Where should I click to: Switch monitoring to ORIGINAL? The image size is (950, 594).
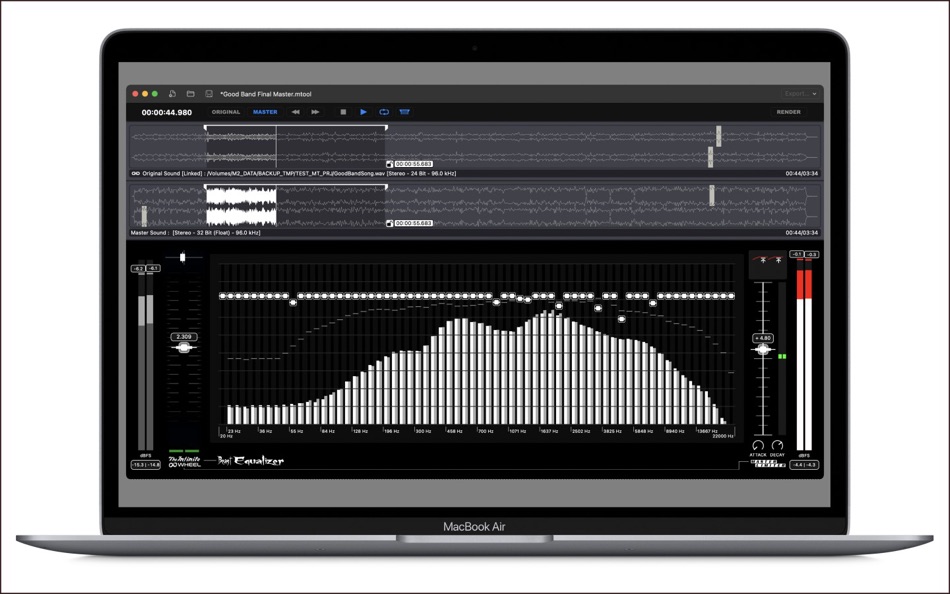(x=226, y=112)
